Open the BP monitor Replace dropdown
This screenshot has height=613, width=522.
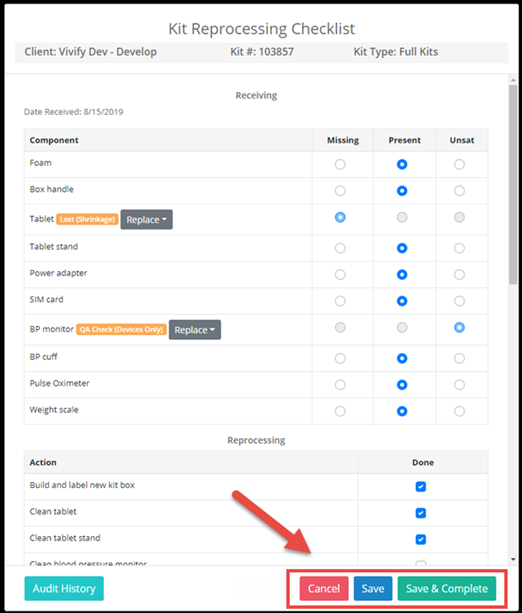click(x=195, y=330)
